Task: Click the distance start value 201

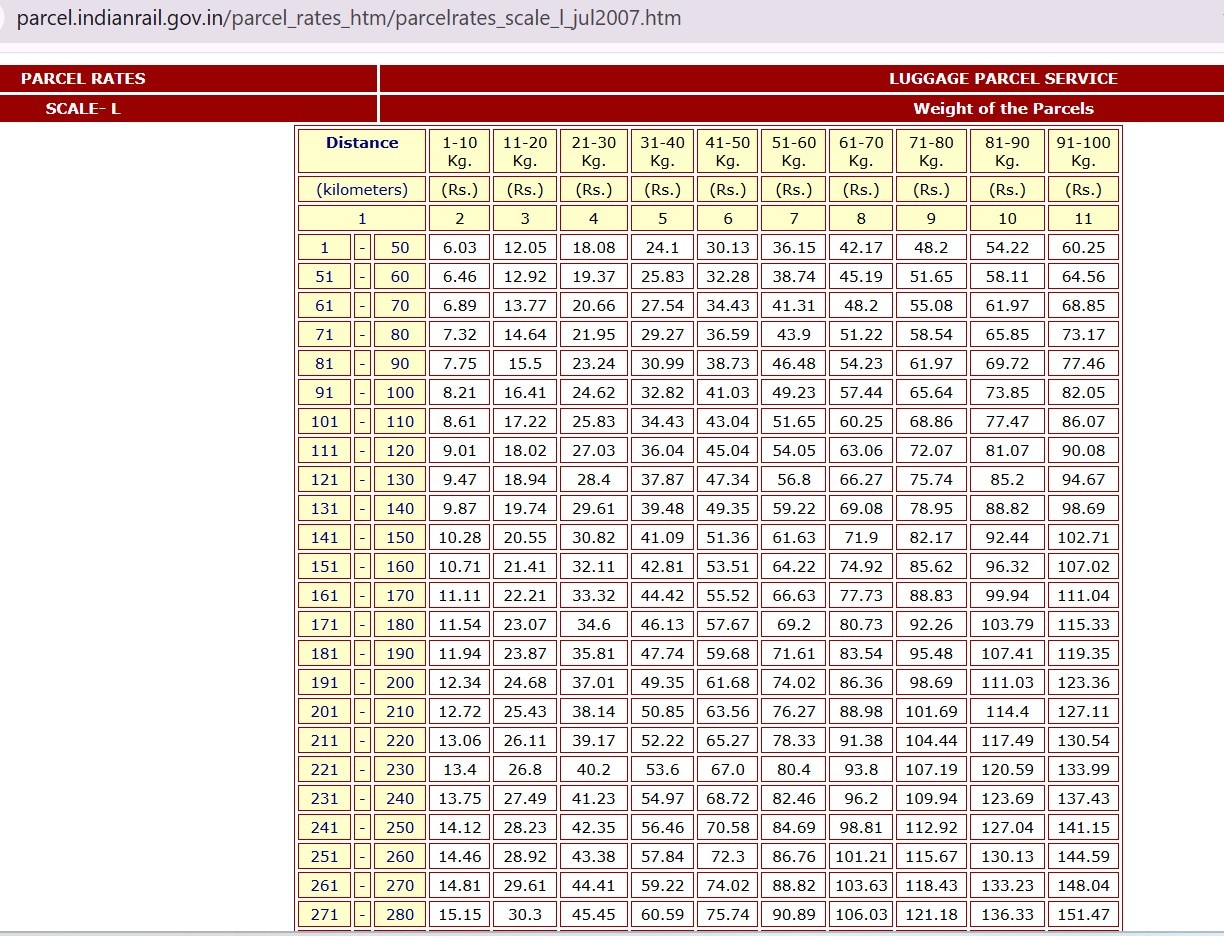Action: point(325,711)
